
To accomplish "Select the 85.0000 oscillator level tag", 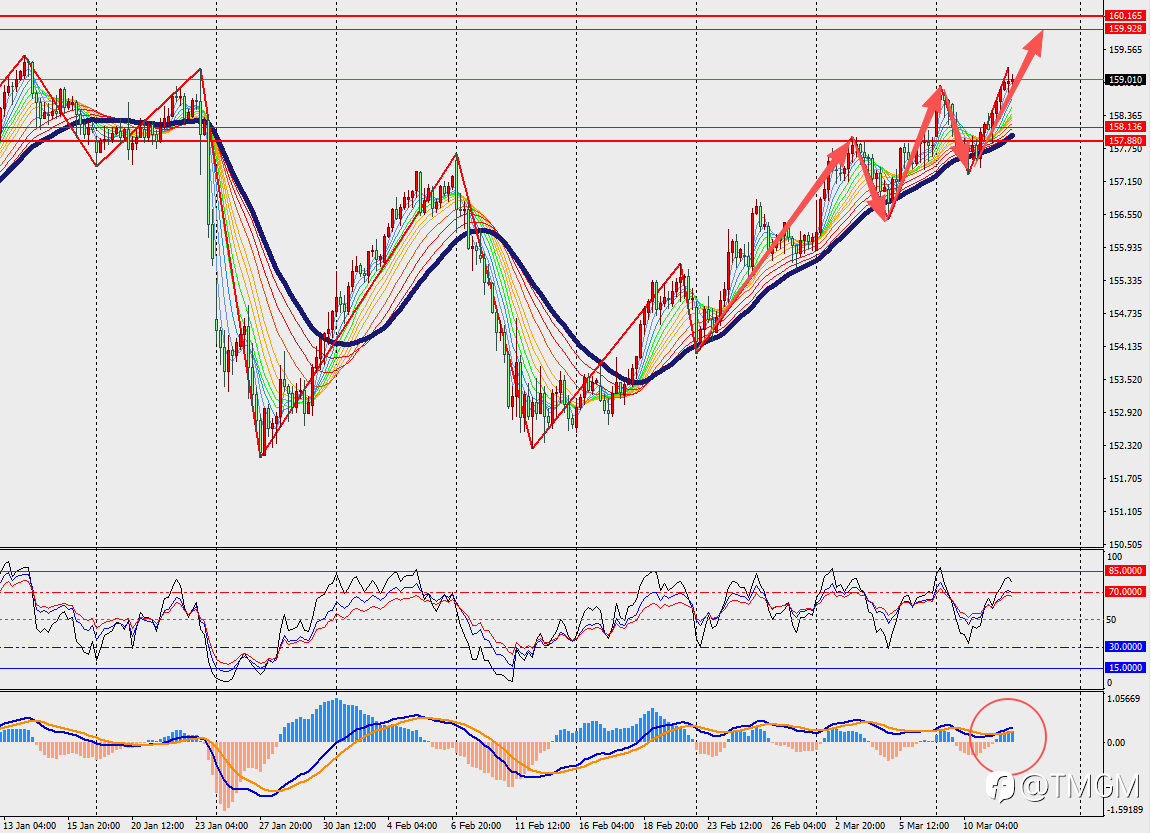I will [1125, 570].
